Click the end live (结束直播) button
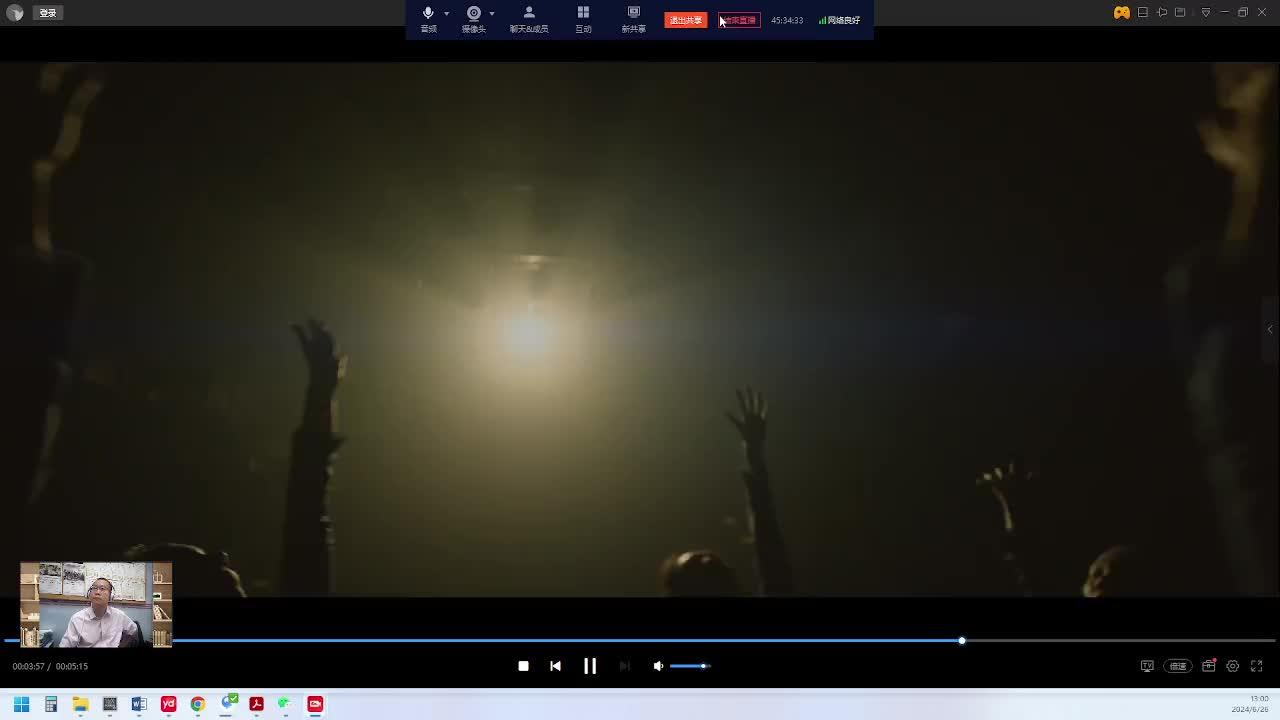The height and width of the screenshot is (720, 1280). [739, 20]
